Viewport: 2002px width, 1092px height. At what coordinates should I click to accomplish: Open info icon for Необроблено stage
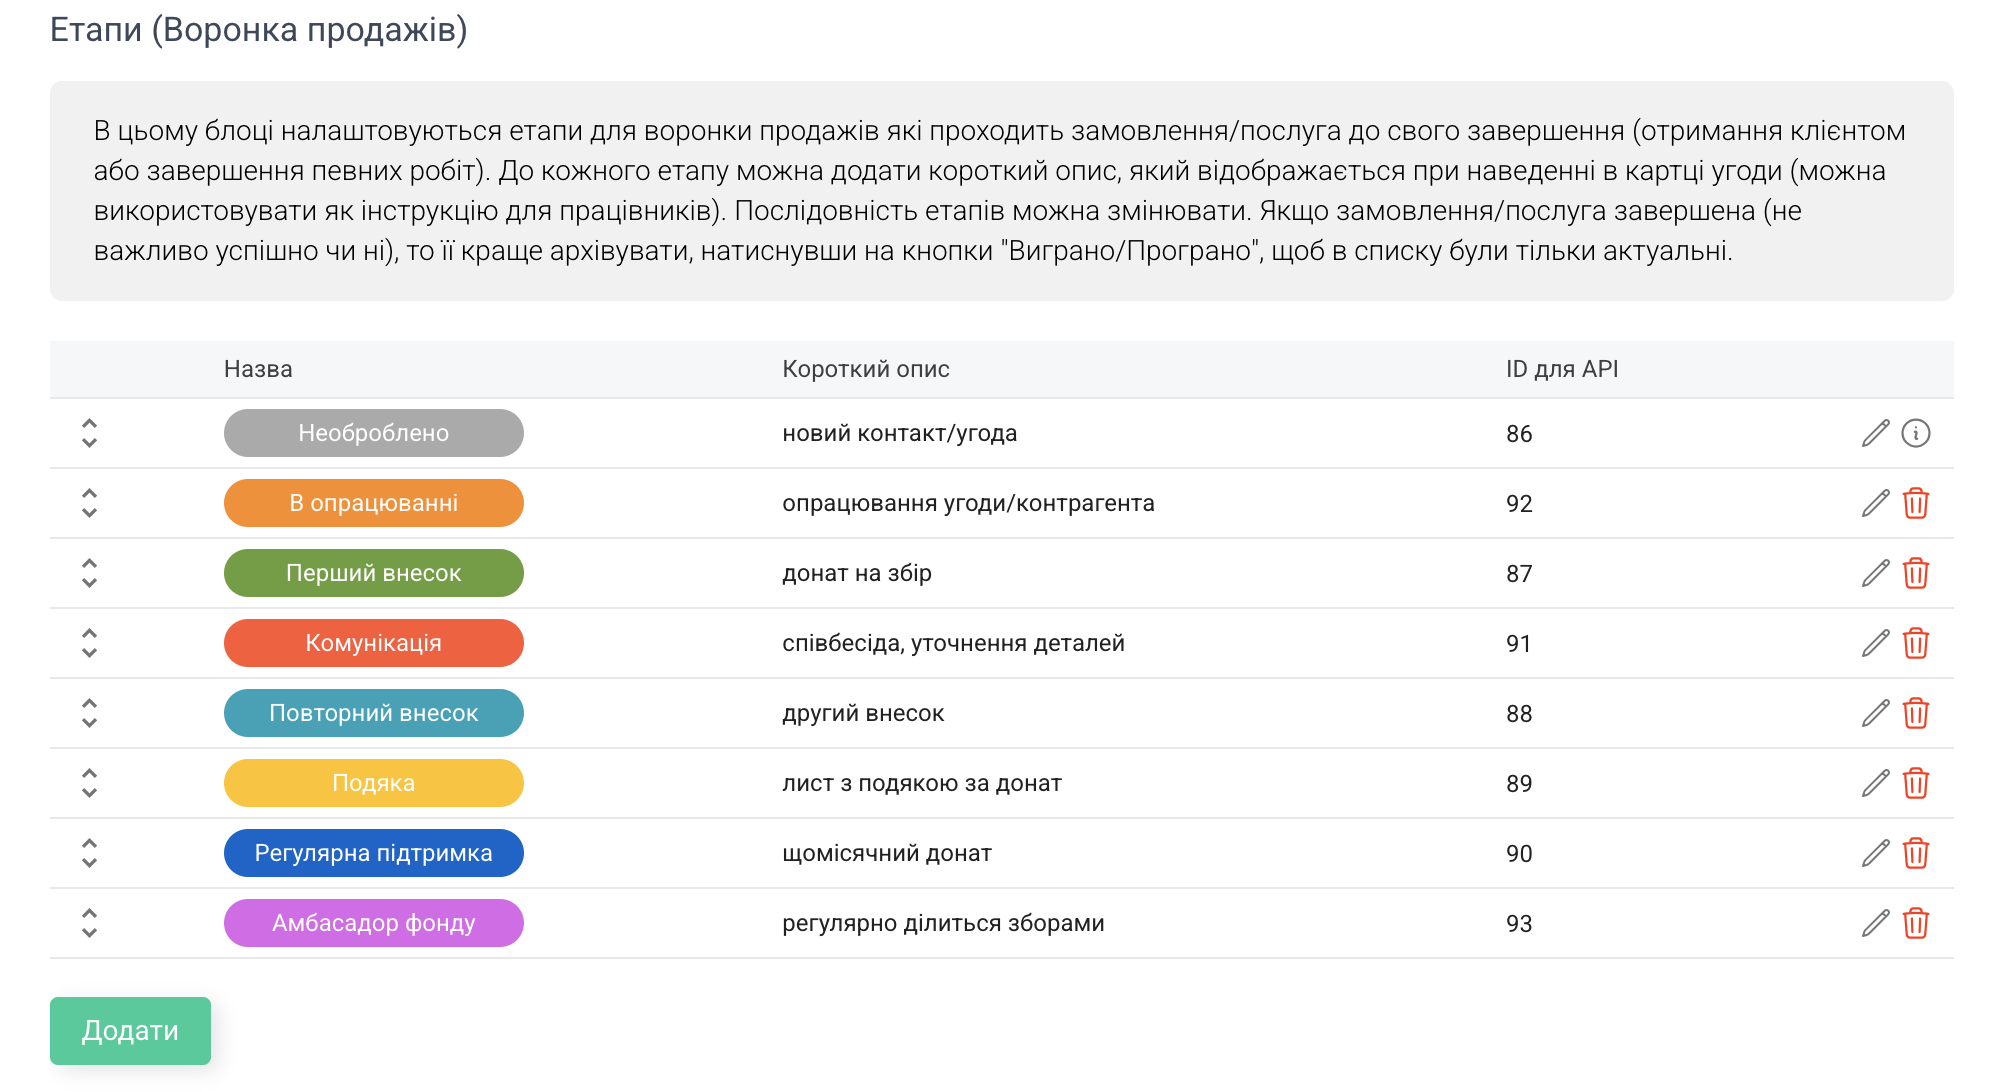tap(1915, 433)
